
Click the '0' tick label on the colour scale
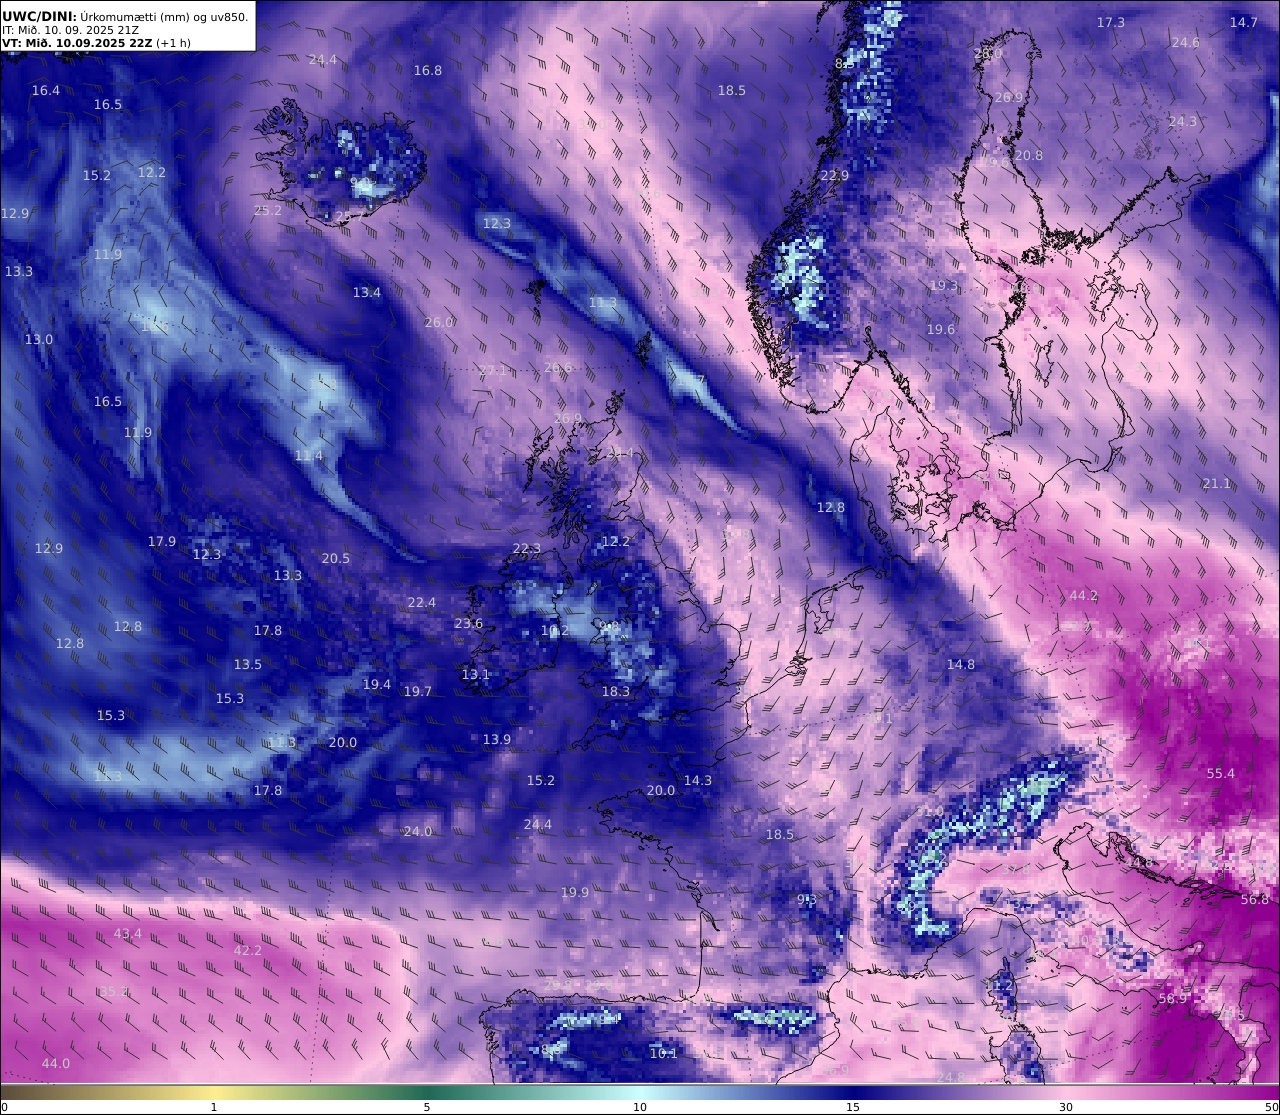pyautogui.click(x=4, y=1107)
